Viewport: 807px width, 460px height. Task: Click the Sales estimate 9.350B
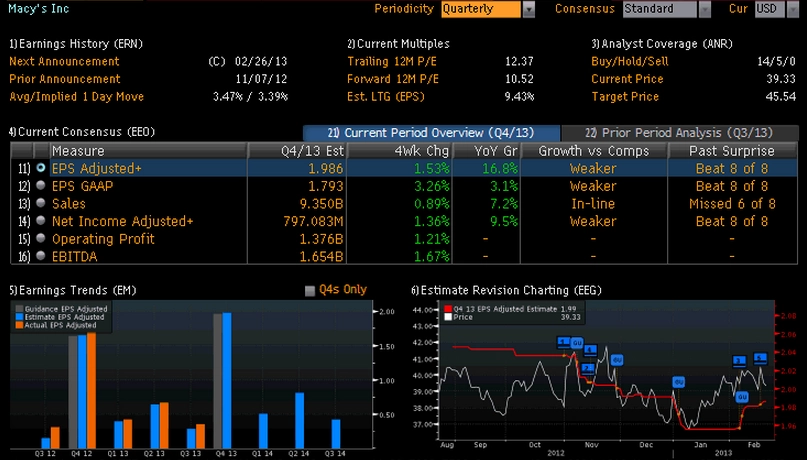tap(321, 203)
